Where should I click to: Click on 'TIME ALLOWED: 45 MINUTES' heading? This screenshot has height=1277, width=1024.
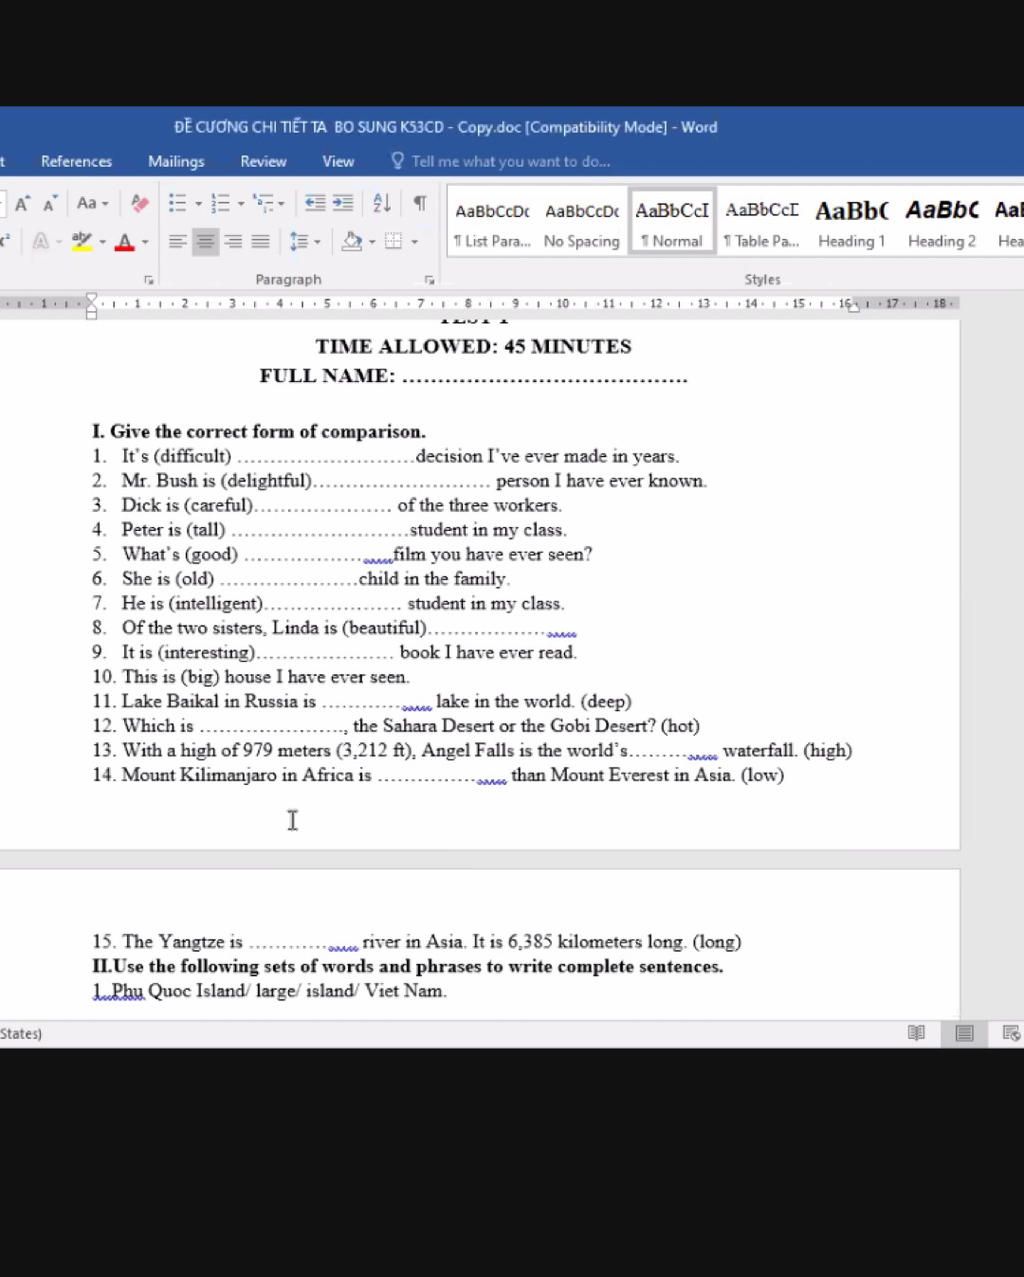coord(474,346)
